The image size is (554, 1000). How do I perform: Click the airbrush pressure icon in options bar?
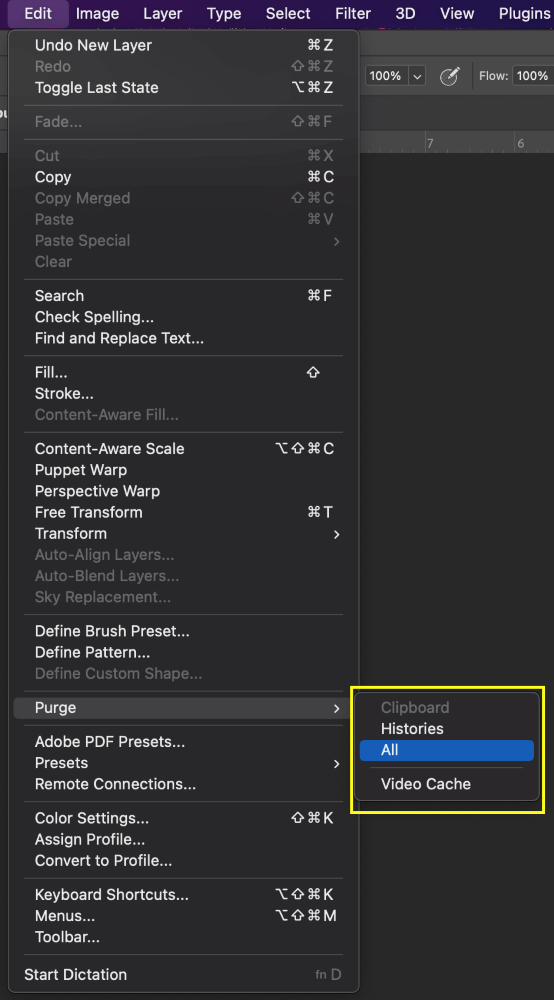pos(450,77)
